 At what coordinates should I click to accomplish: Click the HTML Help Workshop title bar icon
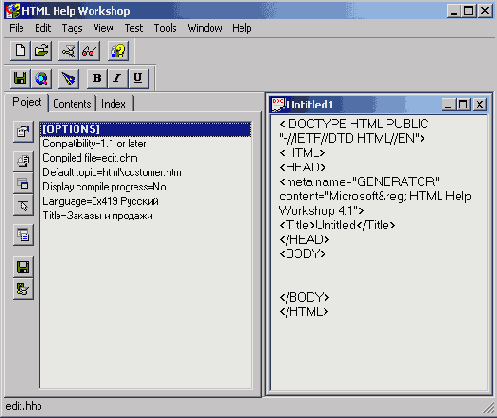[x=13, y=11]
